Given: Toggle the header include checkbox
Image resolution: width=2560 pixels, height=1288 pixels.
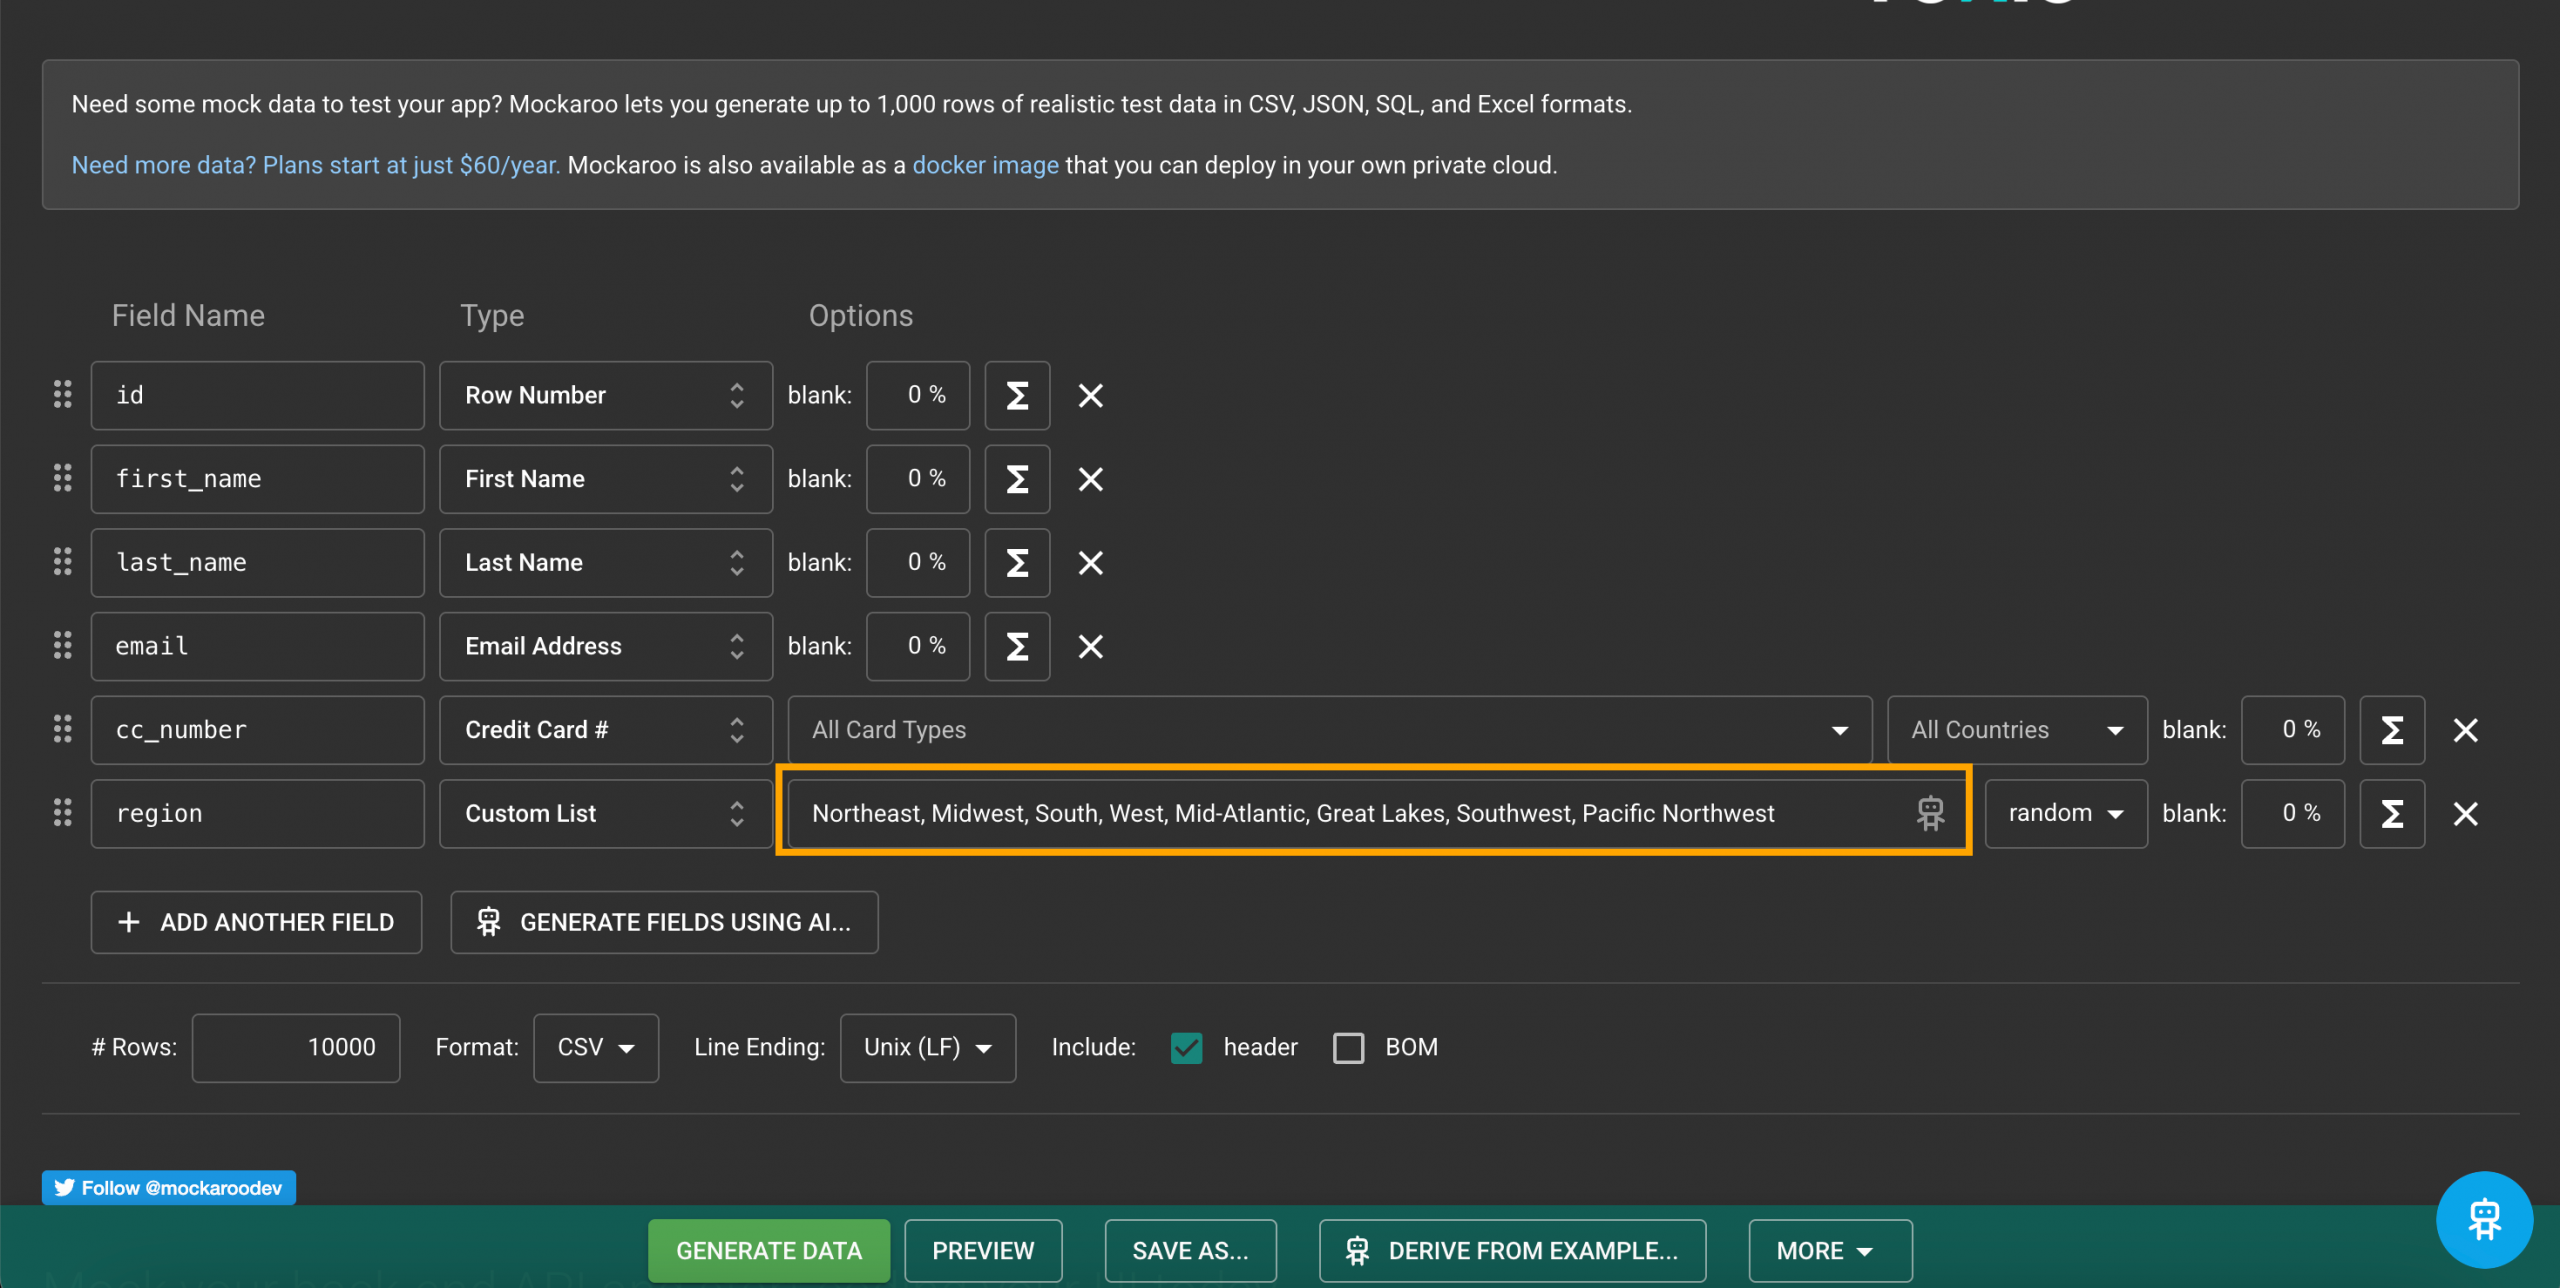Looking at the screenshot, I should pyautogui.click(x=1187, y=1047).
